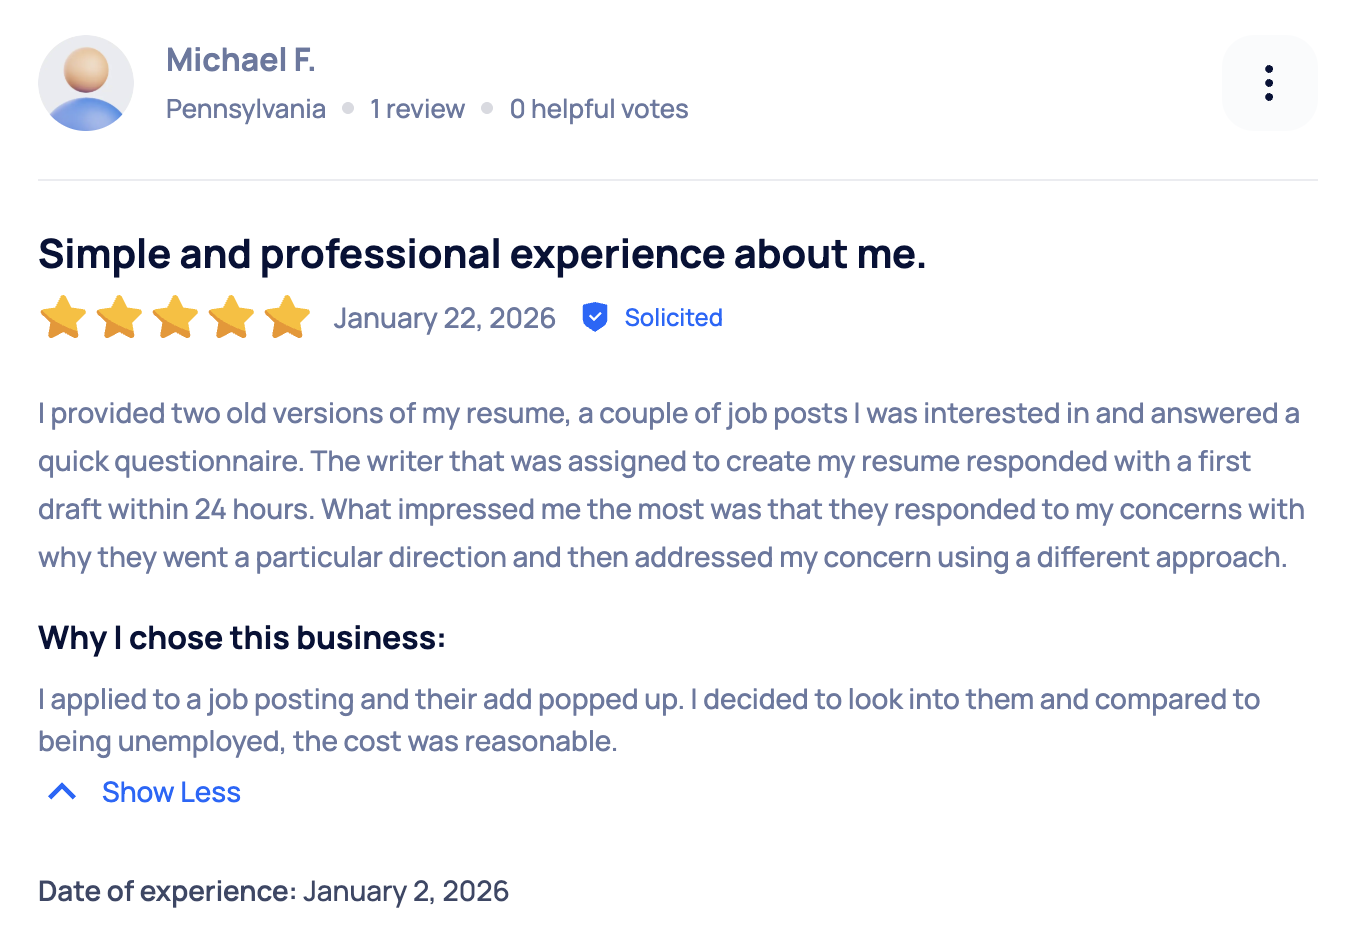
Task: Select the first gold star rating icon
Action: (x=63, y=317)
